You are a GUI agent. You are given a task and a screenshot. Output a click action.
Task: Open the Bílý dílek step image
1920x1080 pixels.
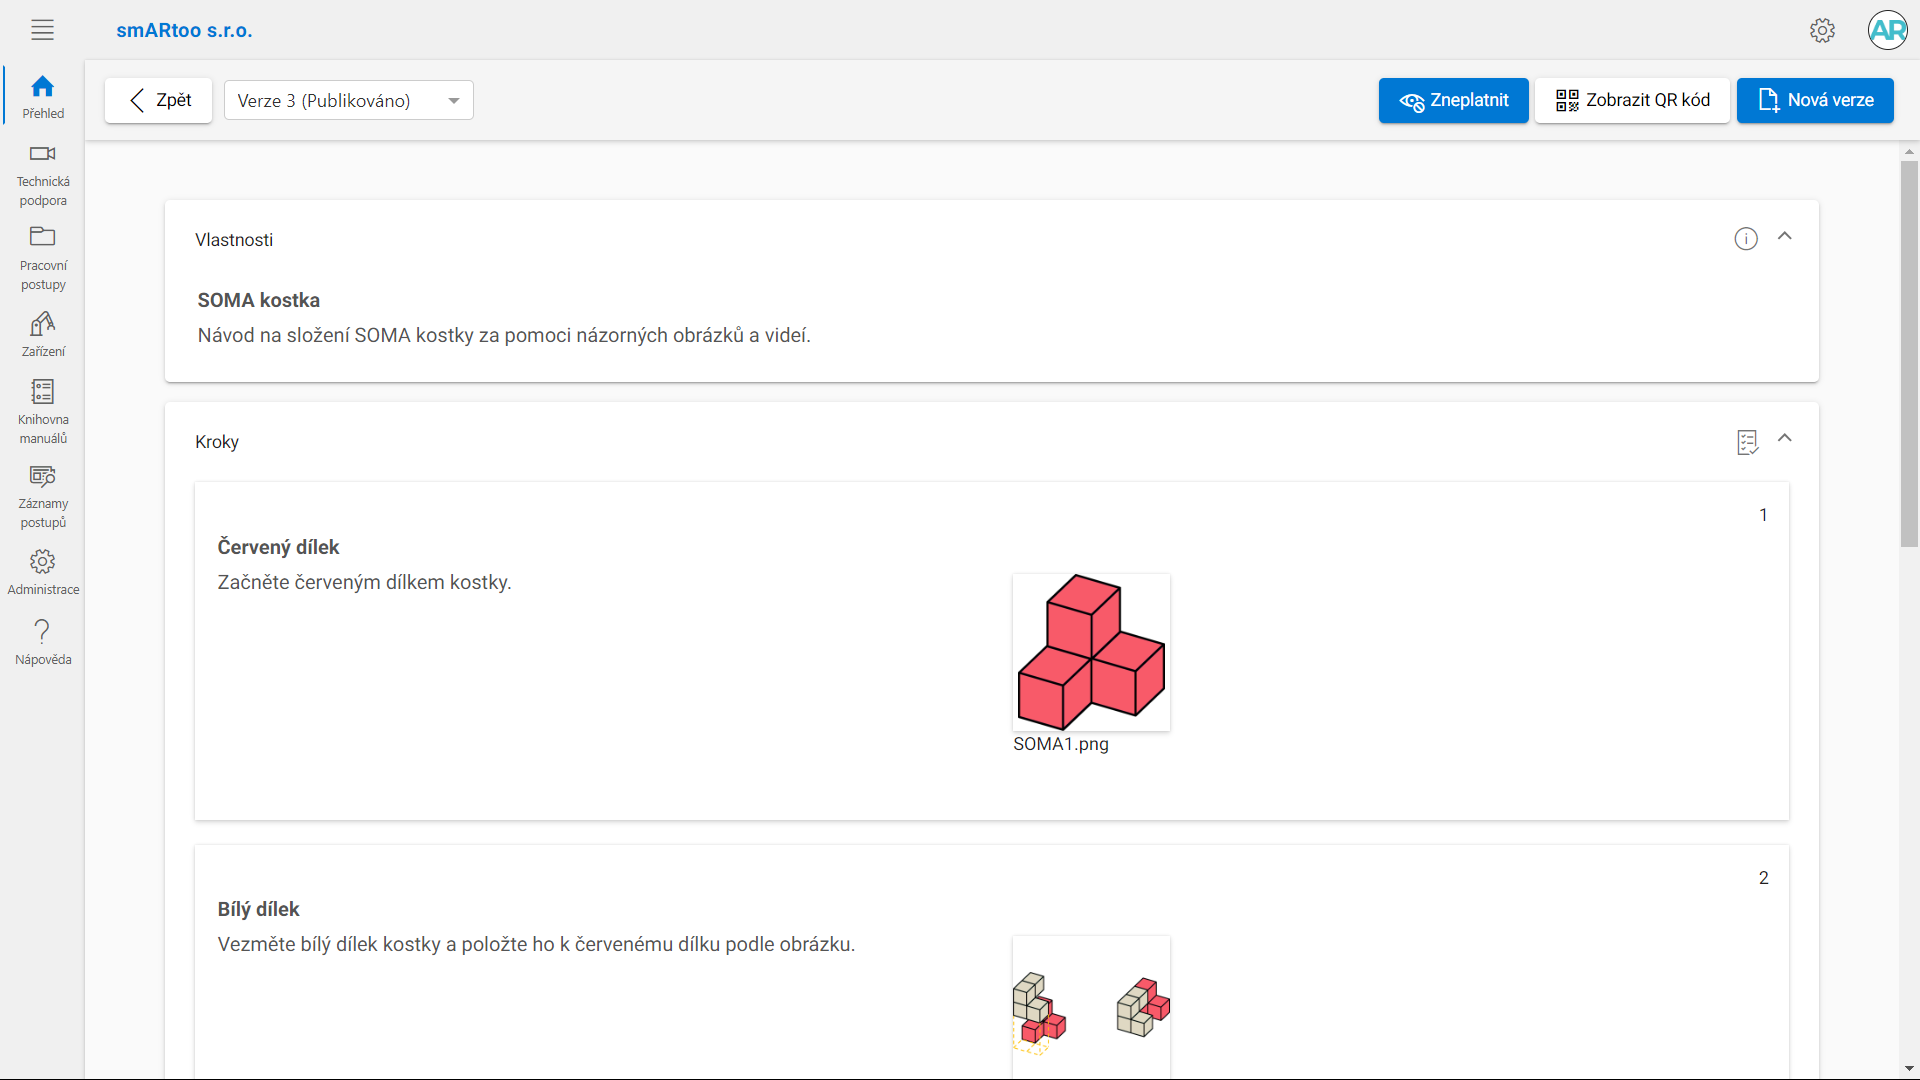tap(1091, 1007)
